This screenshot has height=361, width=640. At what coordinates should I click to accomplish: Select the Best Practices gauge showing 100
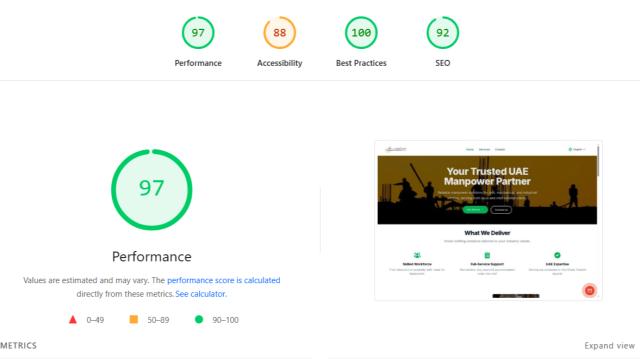tap(361, 33)
